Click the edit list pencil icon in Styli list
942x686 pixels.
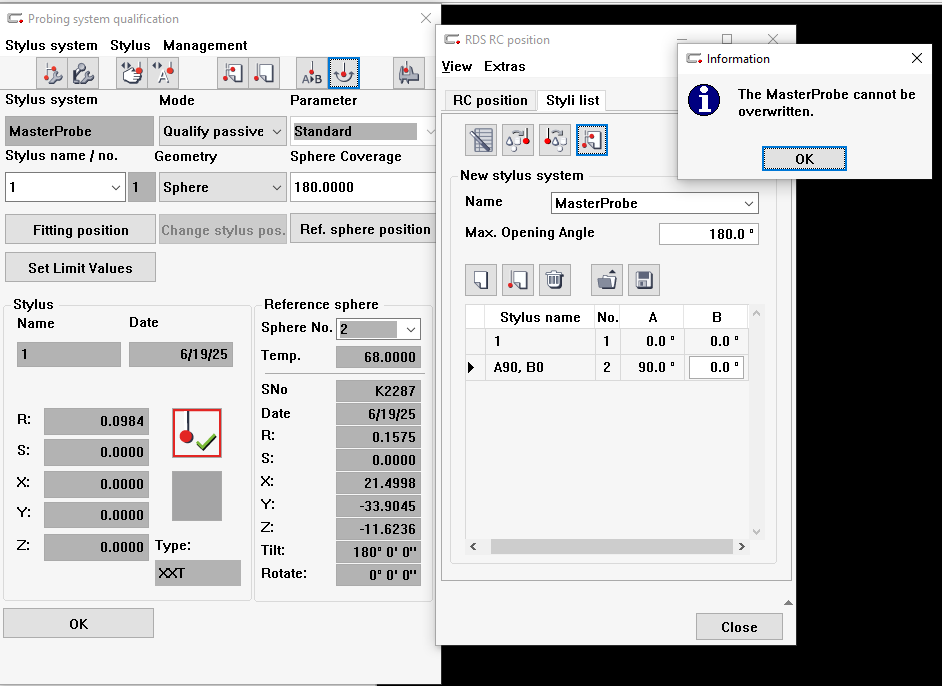point(481,140)
